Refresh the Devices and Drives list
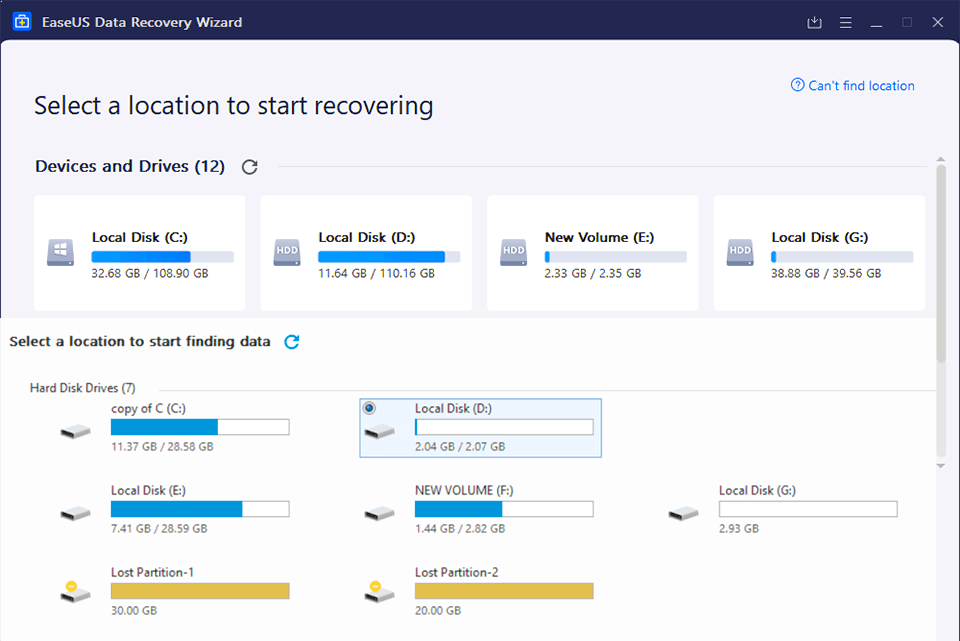This screenshot has height=641, width=960. click(250, 167)
